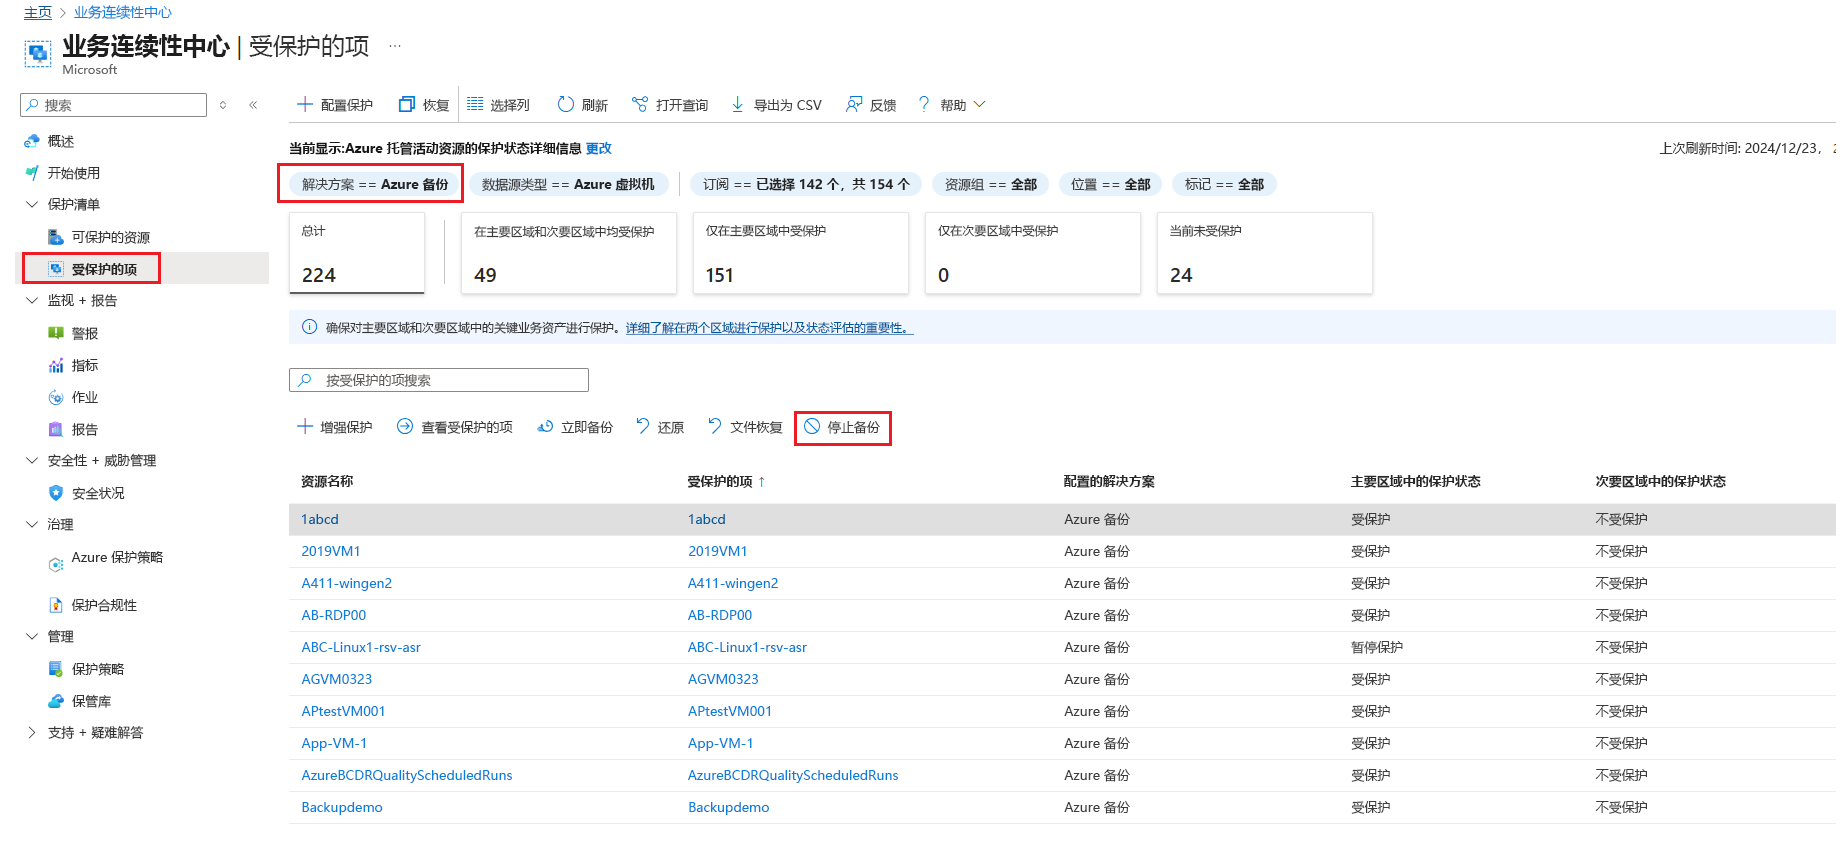Screen dimensions: 1841x851
Task: Click the 立即备份 icon
Action: (545, 426)
